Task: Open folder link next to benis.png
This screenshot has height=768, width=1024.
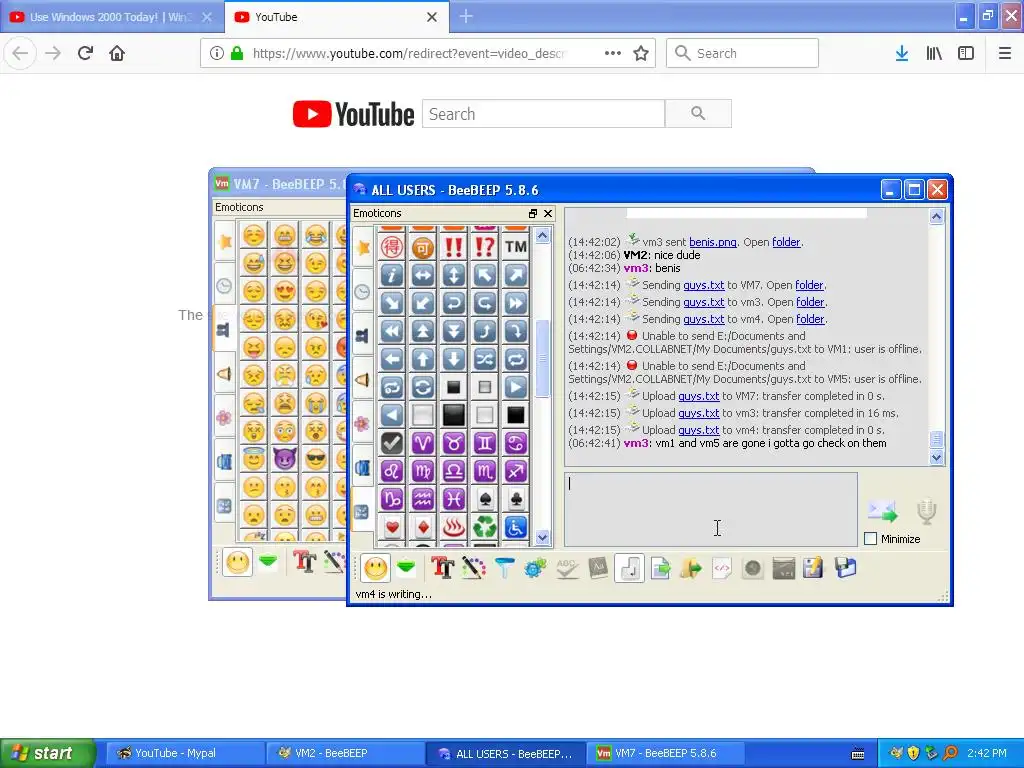Action: (786, 242)
